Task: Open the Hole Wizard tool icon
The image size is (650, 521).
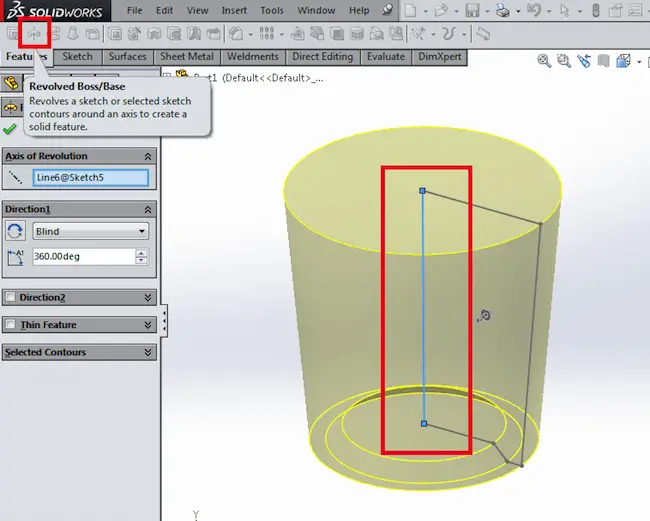Action: pyautogui.click(x=135, y=34)
